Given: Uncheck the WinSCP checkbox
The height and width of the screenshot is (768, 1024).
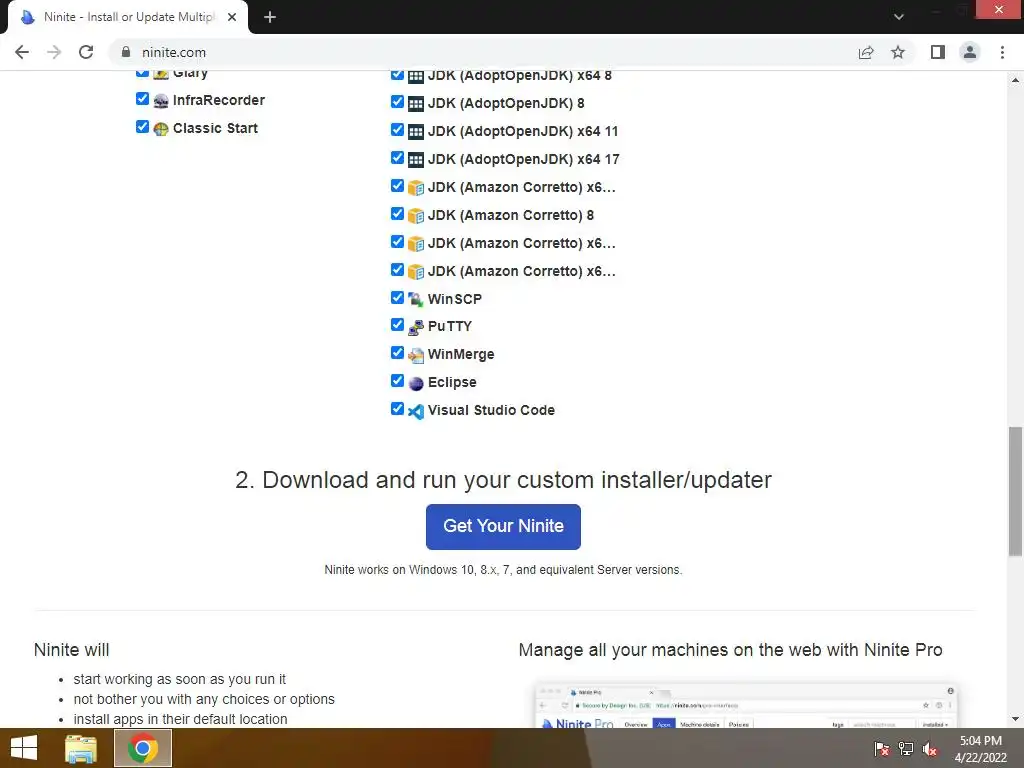Looking at the screenshot, I should [397, 298].
